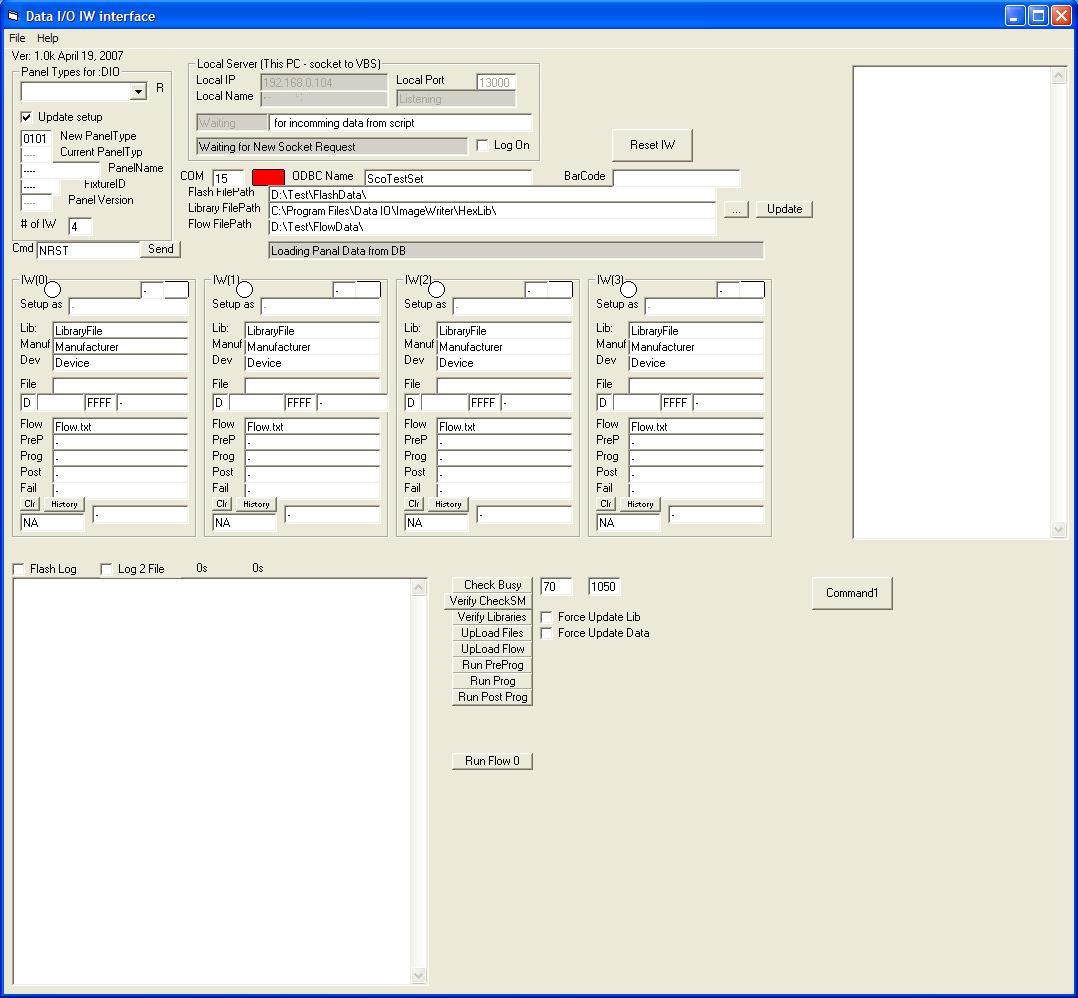Toggle the Log On checkbox

(483, 146)
